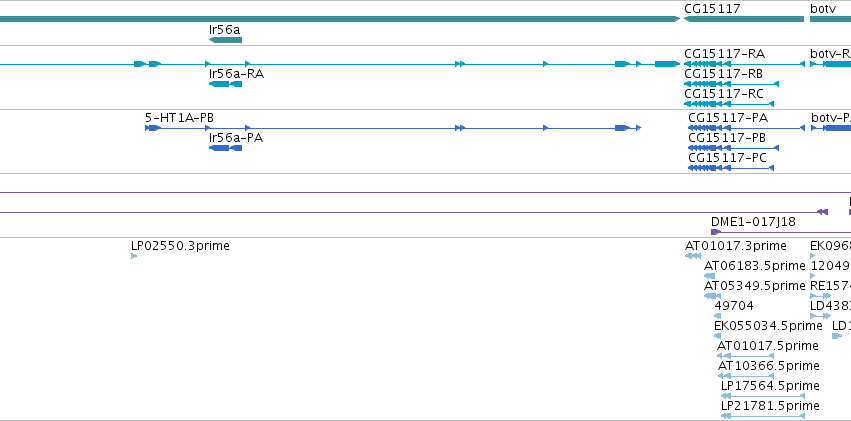Select the AT05349.5prime label
Viewport: 851px width, 421px height.
754,285
